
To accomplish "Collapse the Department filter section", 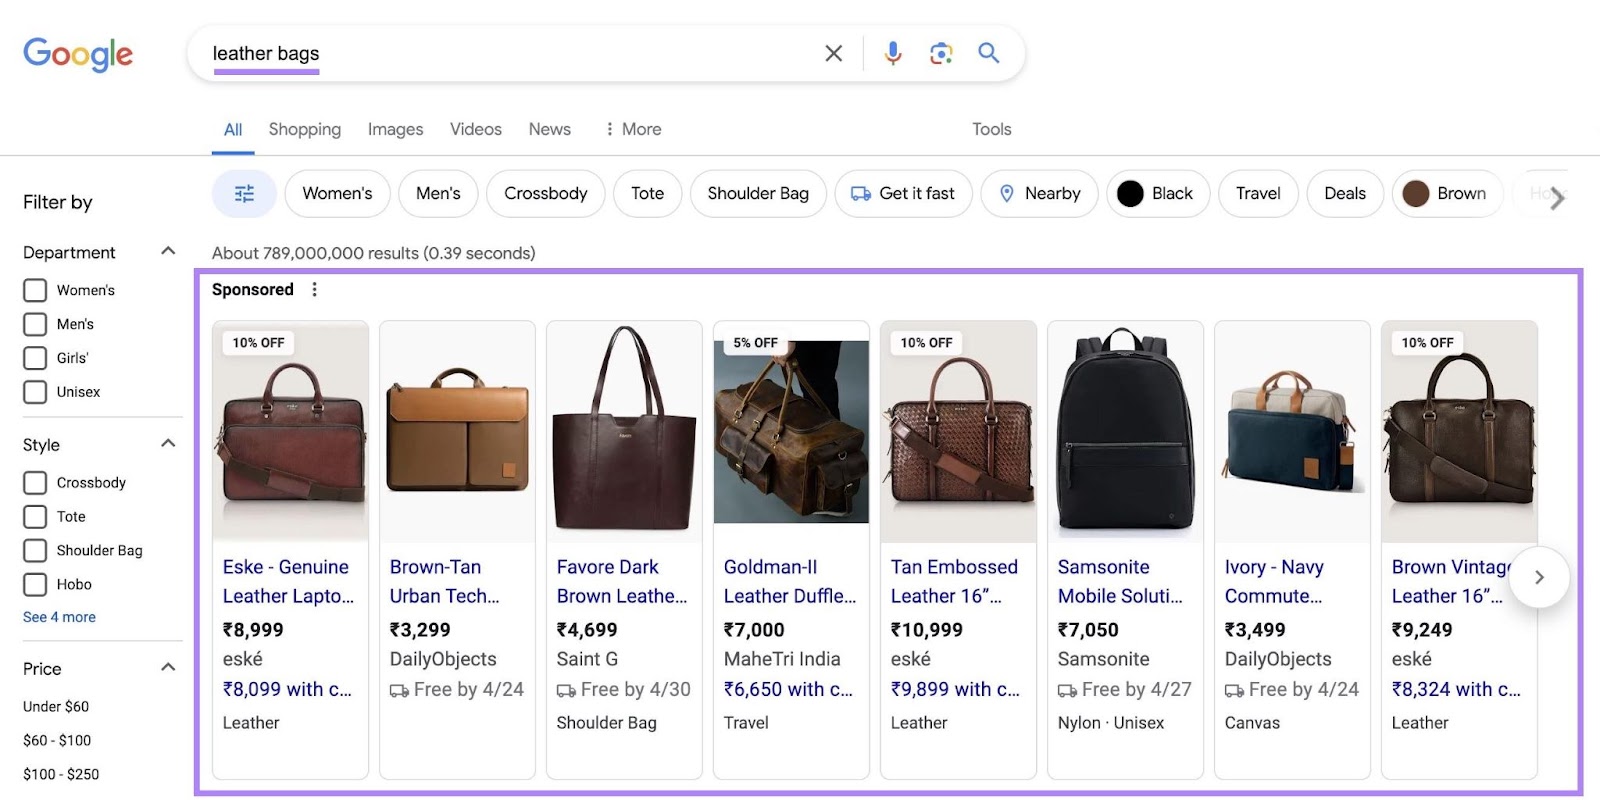I will click(x=168, y=251).
